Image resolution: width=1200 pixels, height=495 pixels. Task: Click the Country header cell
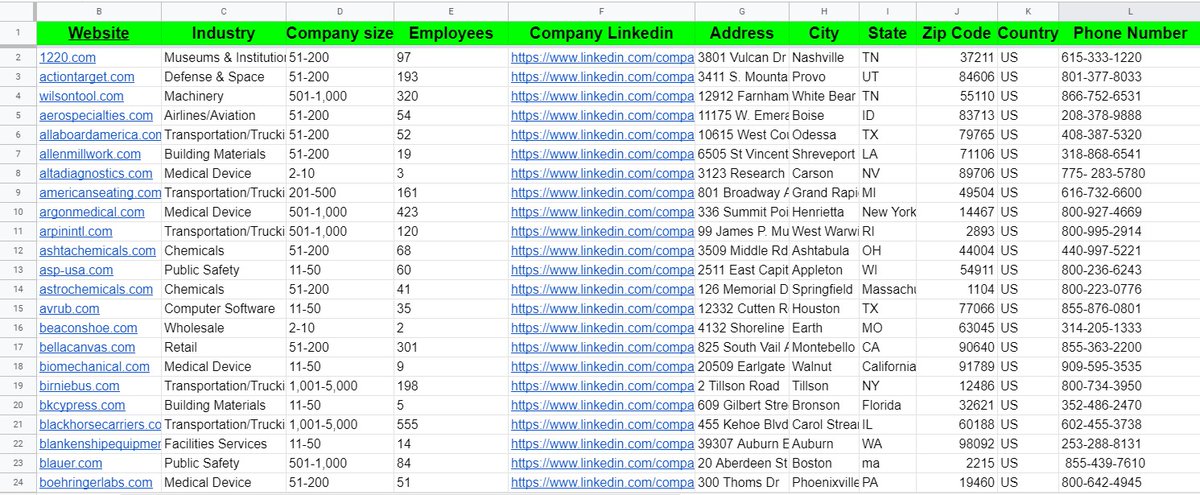click(1028, 33)
